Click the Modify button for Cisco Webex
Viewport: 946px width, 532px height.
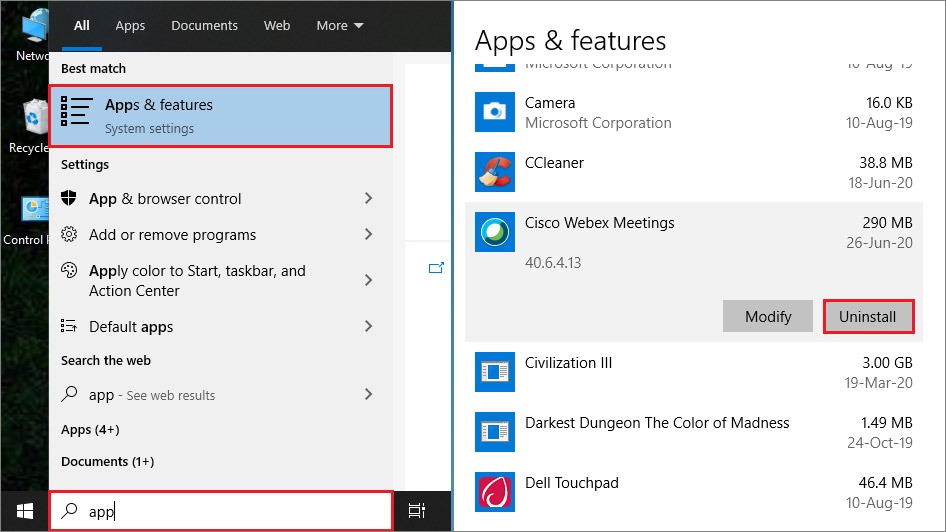(768, 316)
